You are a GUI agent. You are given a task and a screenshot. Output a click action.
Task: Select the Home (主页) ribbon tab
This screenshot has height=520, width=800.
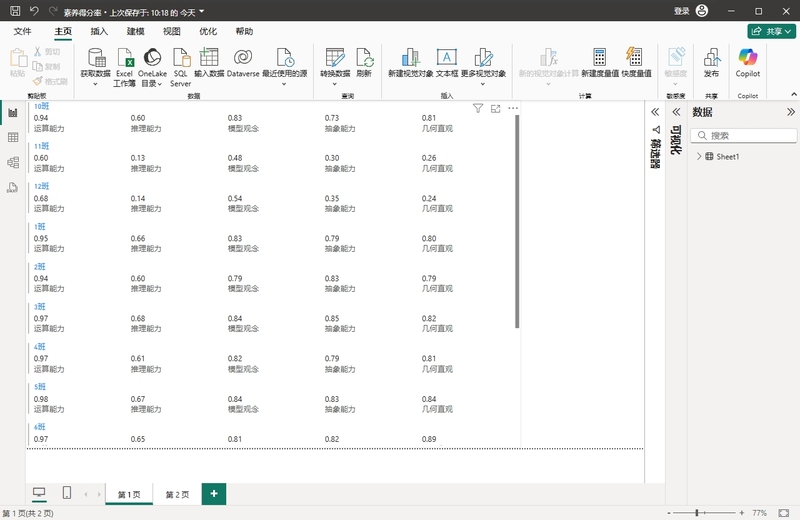point(63,31)
